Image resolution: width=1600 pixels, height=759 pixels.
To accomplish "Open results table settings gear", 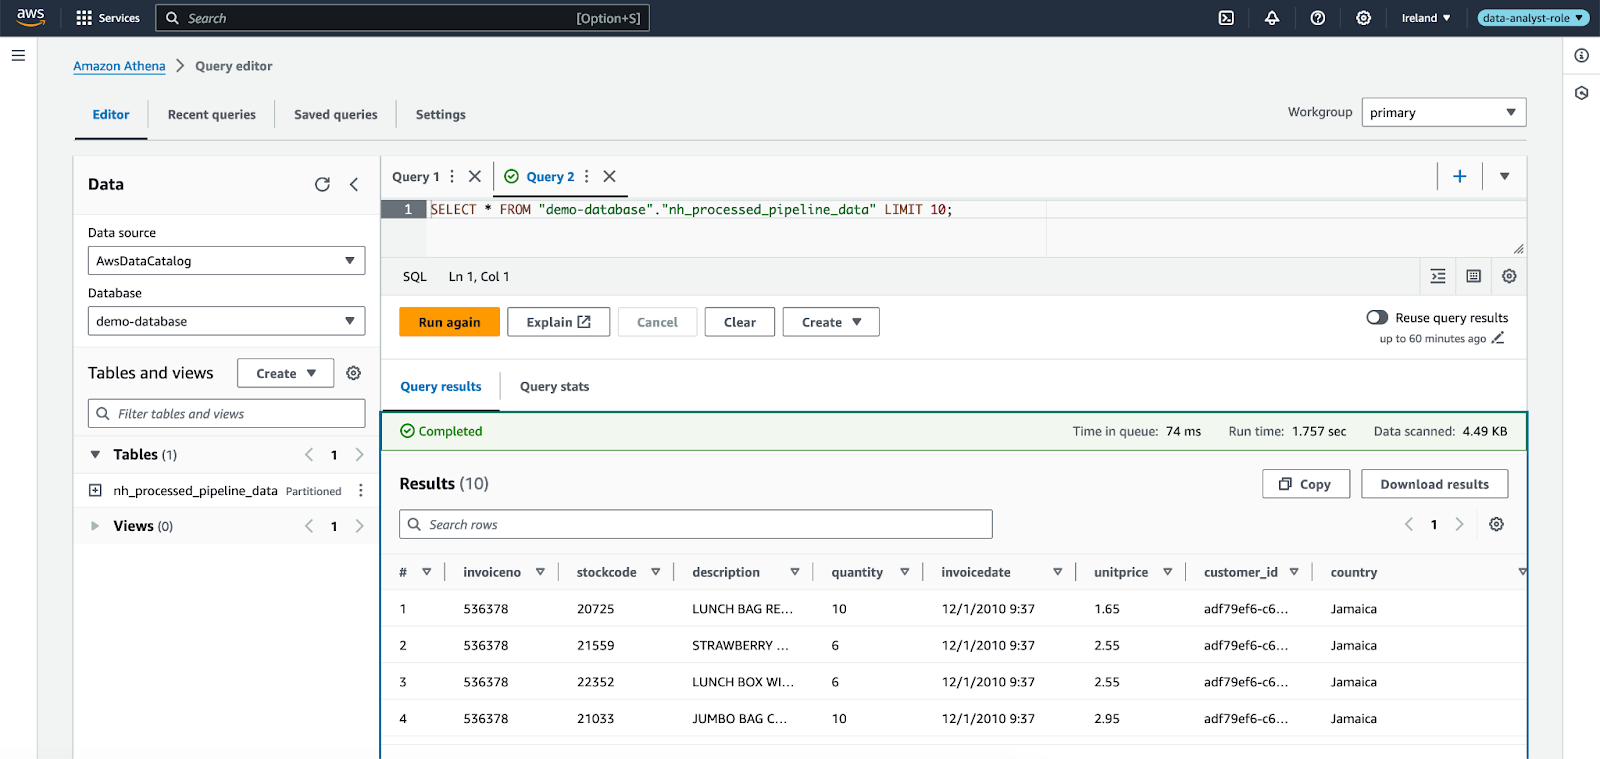I will [1496, 524].
